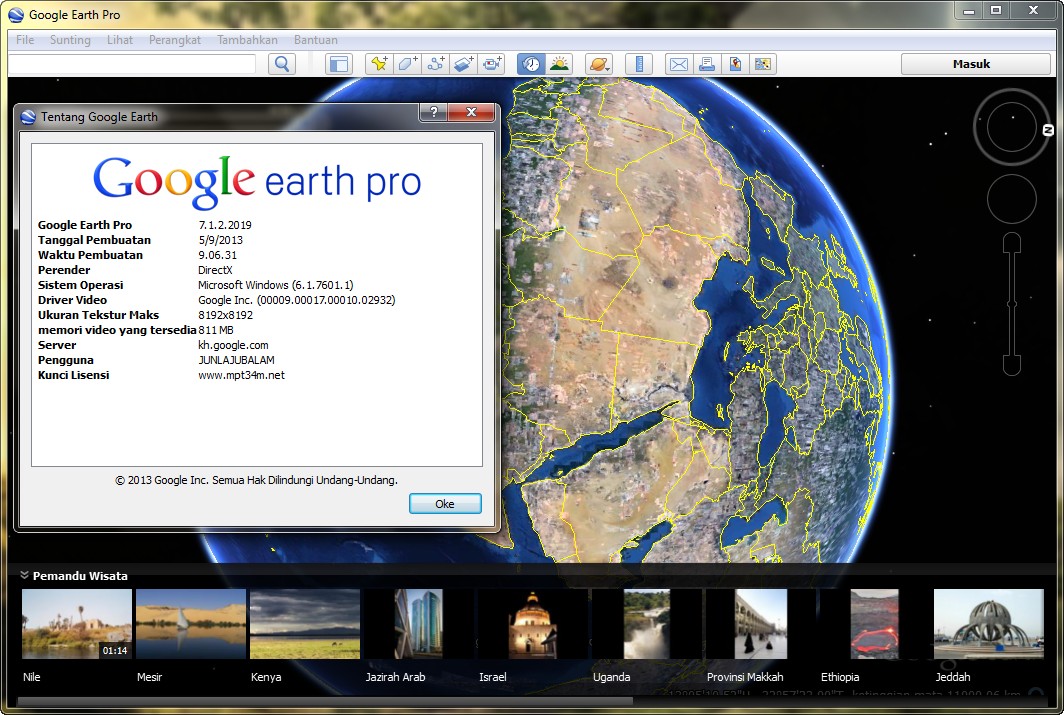
Task: Click the email envelope icon
Action: click(x=679, y=64)
